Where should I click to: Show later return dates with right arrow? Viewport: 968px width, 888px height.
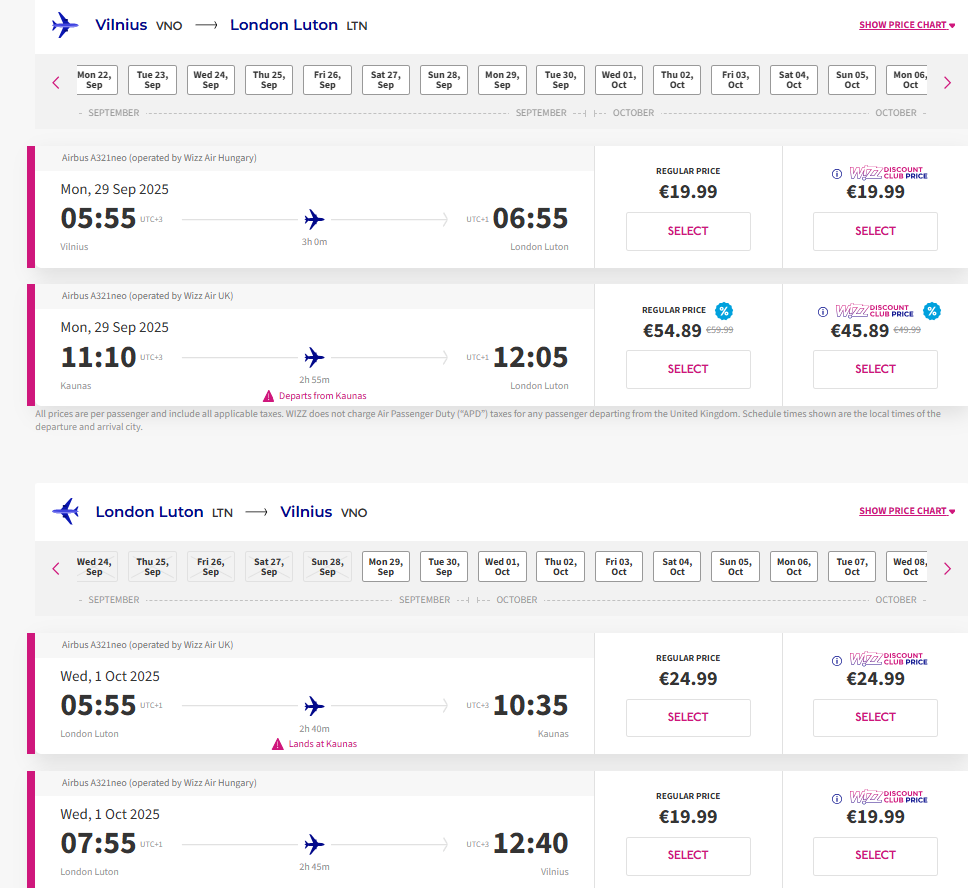948,569
